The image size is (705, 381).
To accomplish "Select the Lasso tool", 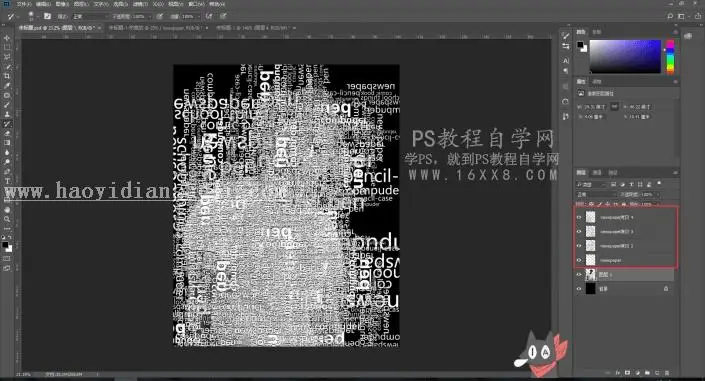I will [7, 57].
